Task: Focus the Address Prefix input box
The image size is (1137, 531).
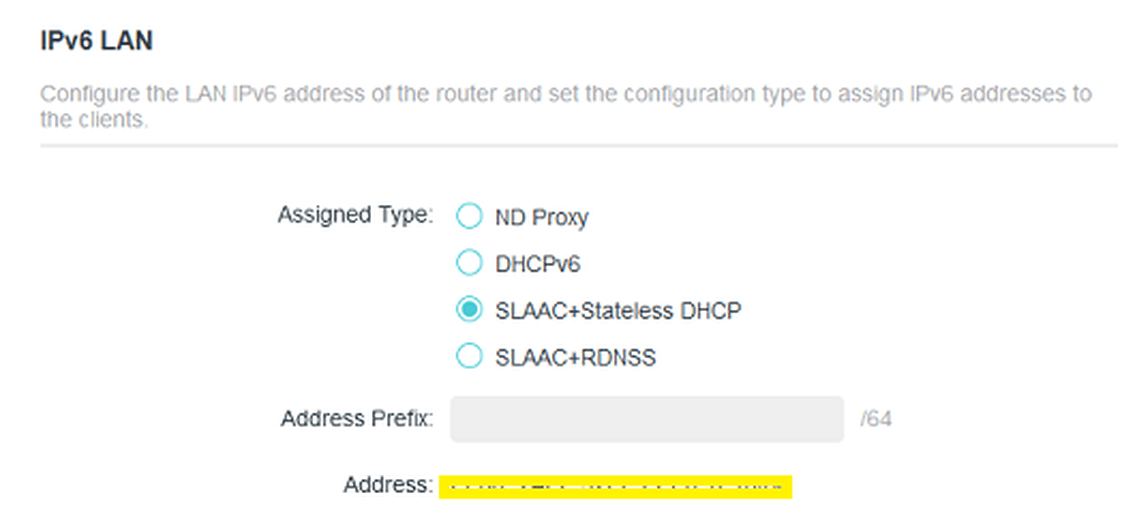Action: (x=647, y=419)
